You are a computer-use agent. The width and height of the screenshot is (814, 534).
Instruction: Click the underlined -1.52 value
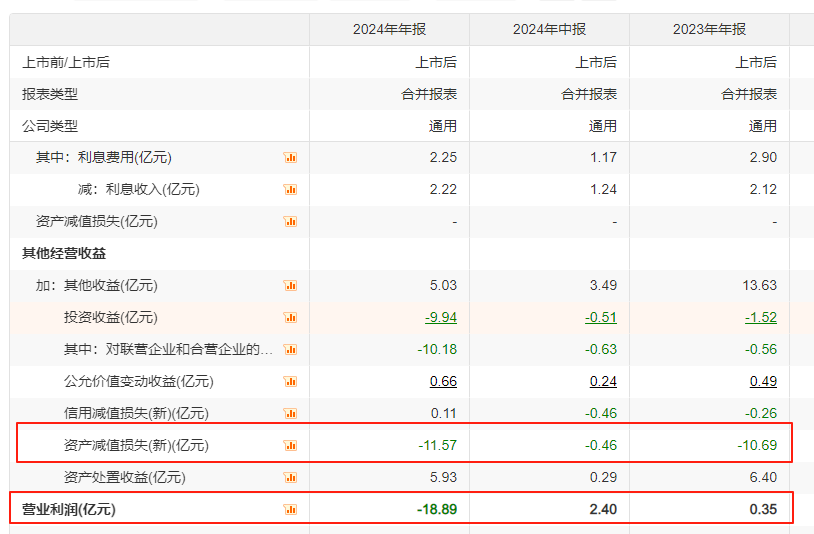(761, 317)
